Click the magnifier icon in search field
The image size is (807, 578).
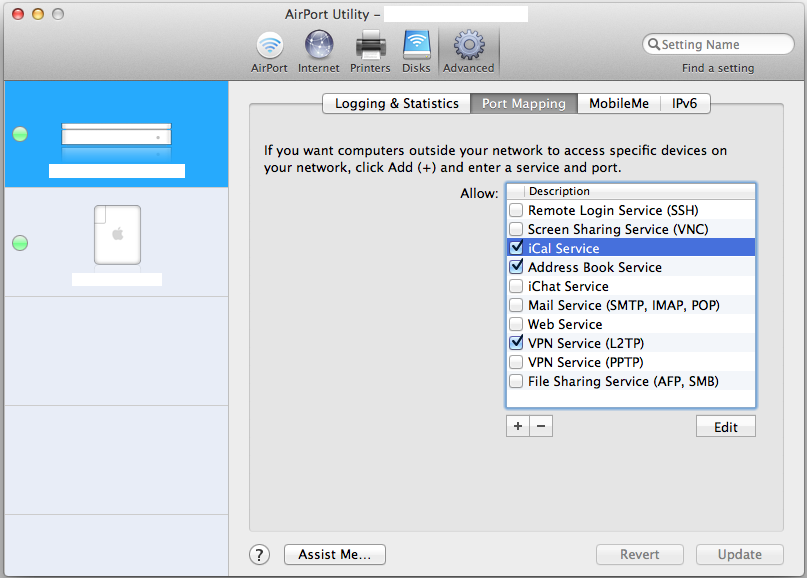pos(654,44)
